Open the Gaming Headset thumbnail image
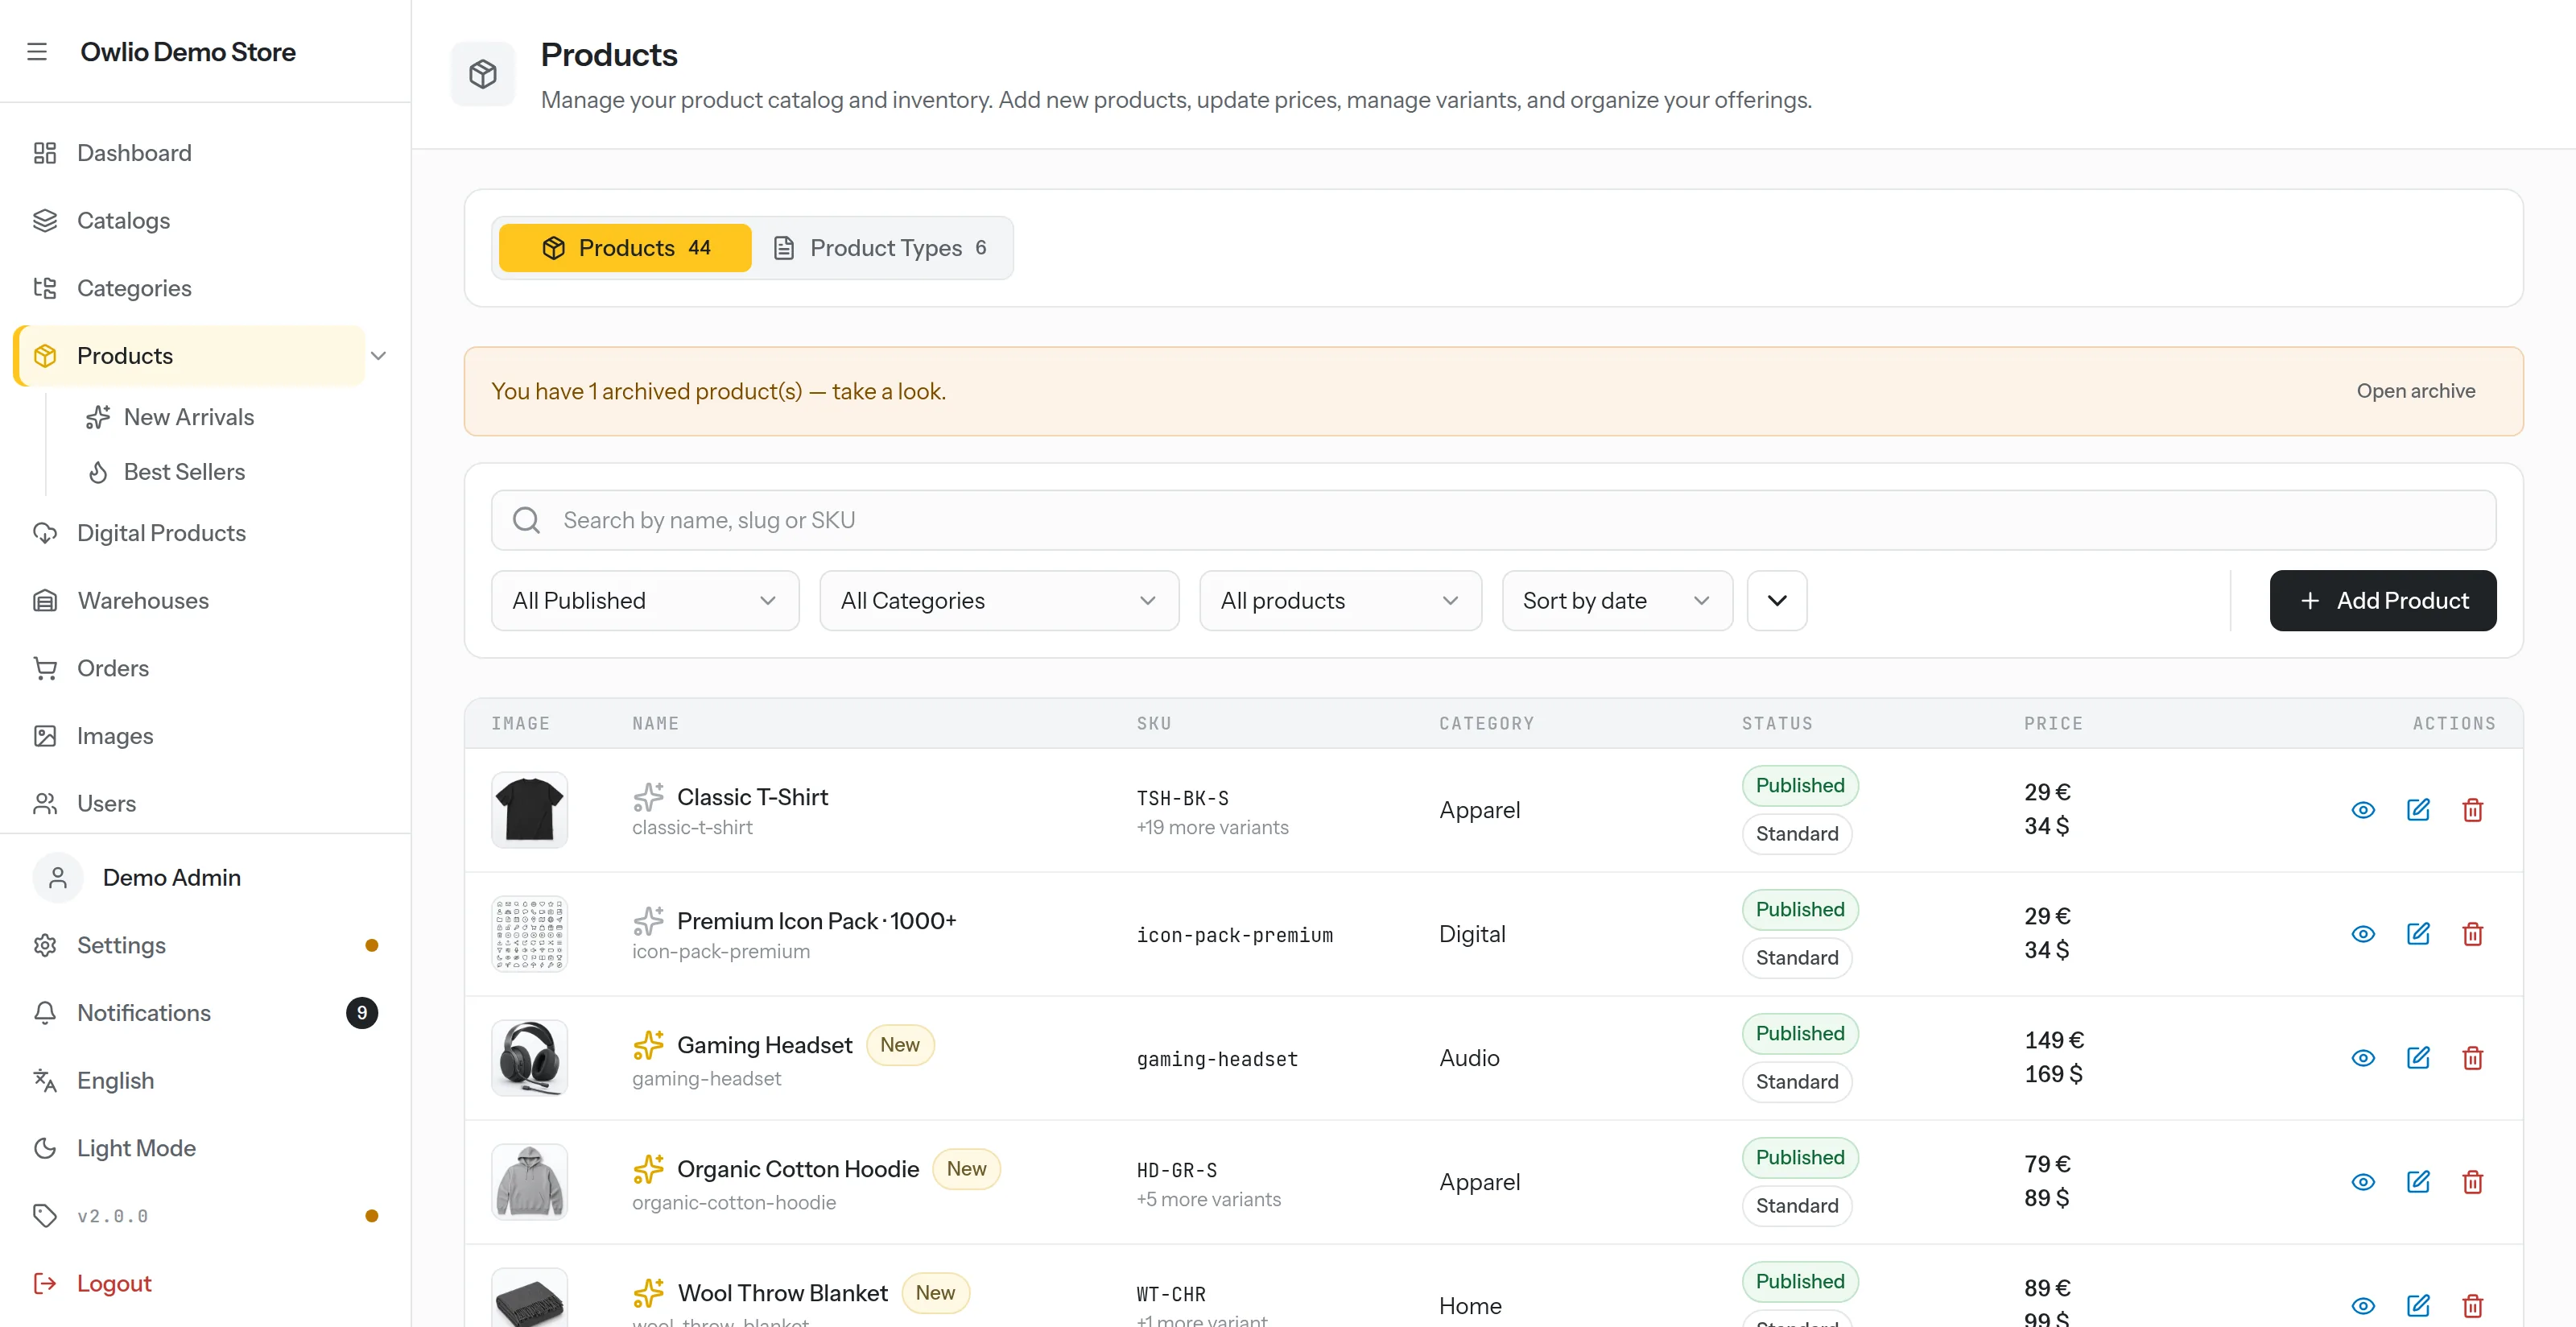 coord(529,1058)
